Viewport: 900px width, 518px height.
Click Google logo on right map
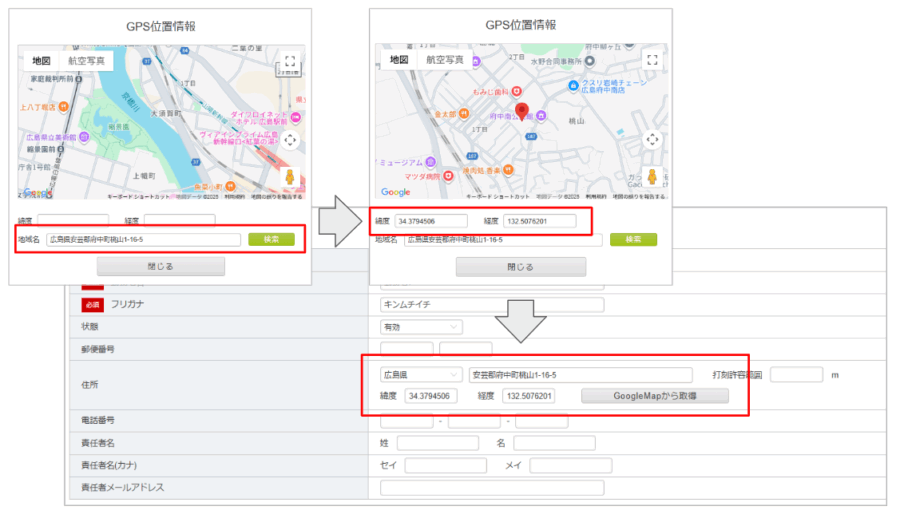(395, 192)
